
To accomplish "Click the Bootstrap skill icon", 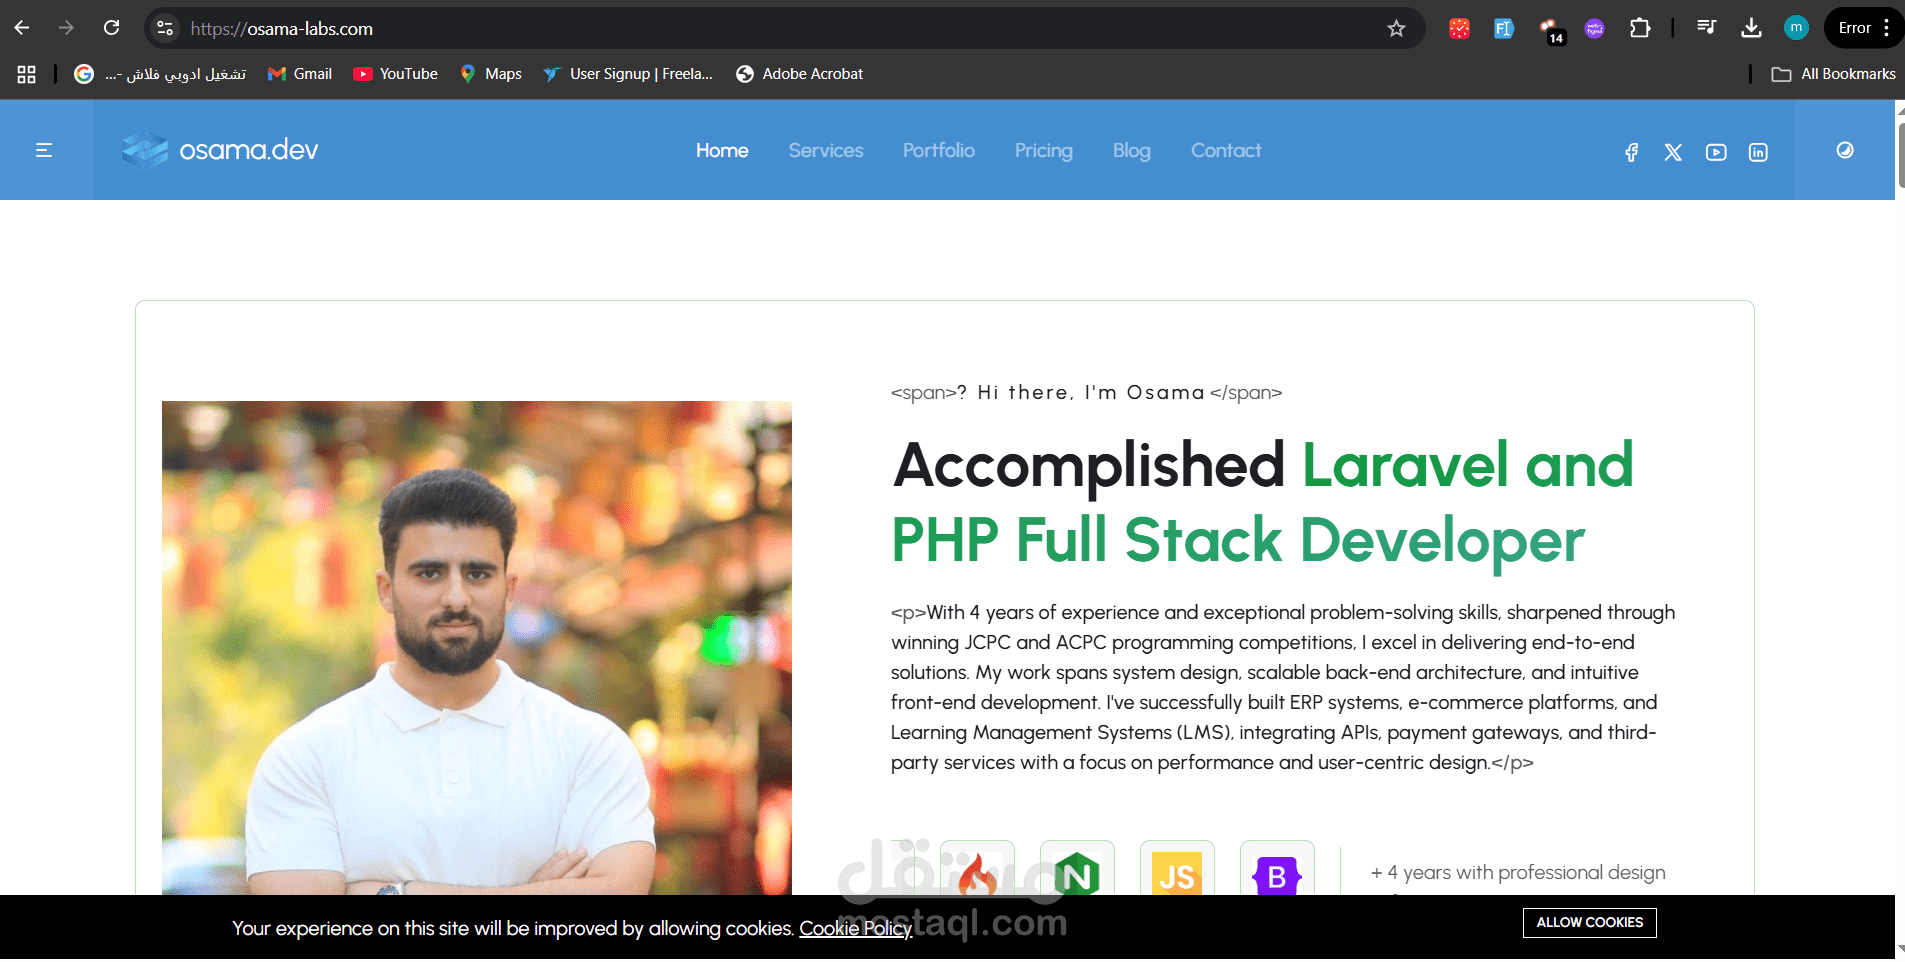I will tap(1277, 868).
